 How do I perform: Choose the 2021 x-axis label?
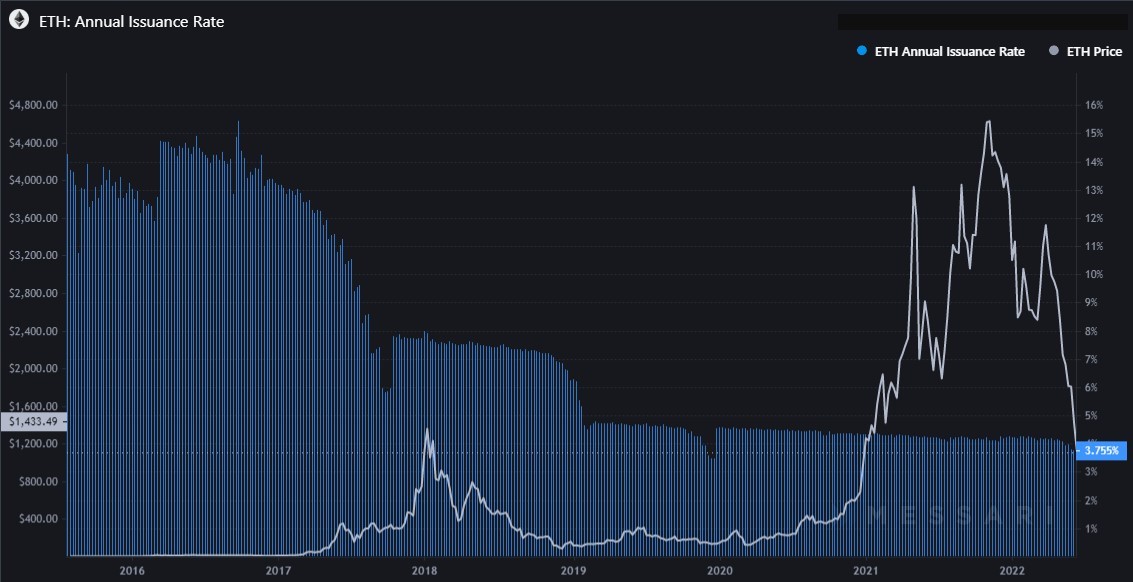867,570
